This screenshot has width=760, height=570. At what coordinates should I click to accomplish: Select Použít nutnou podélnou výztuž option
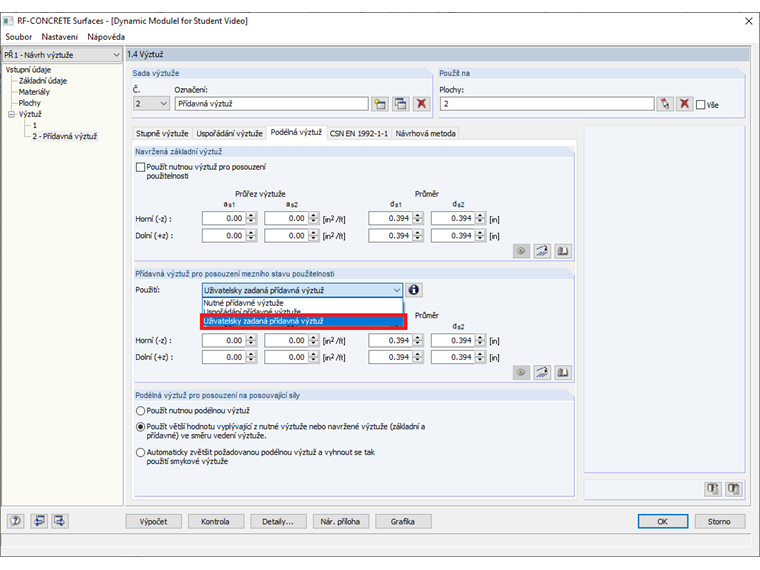(141, 411)
